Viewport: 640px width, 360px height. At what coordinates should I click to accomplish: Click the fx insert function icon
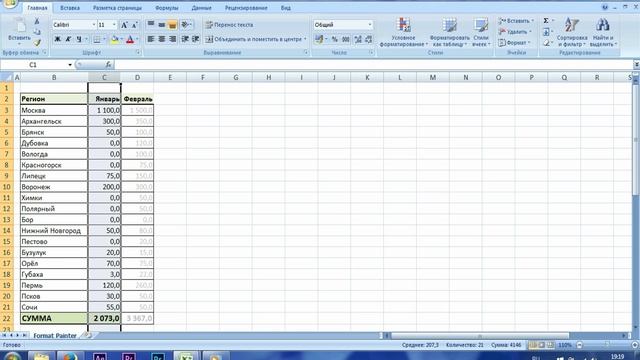click(x=108, y=64)
